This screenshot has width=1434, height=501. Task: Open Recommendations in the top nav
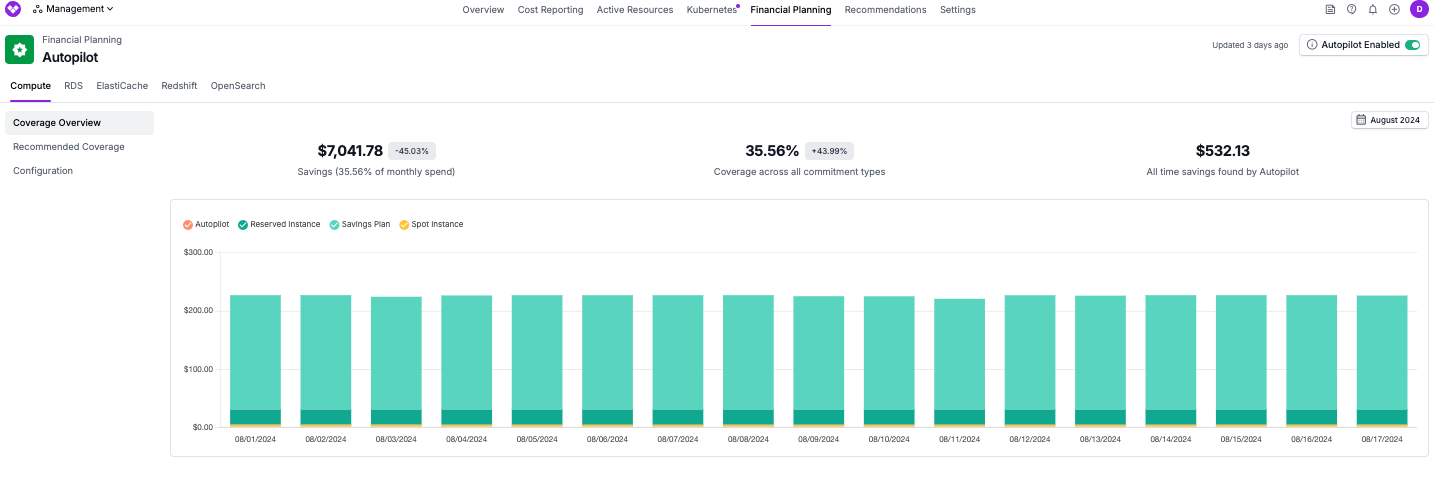point(885,10)
